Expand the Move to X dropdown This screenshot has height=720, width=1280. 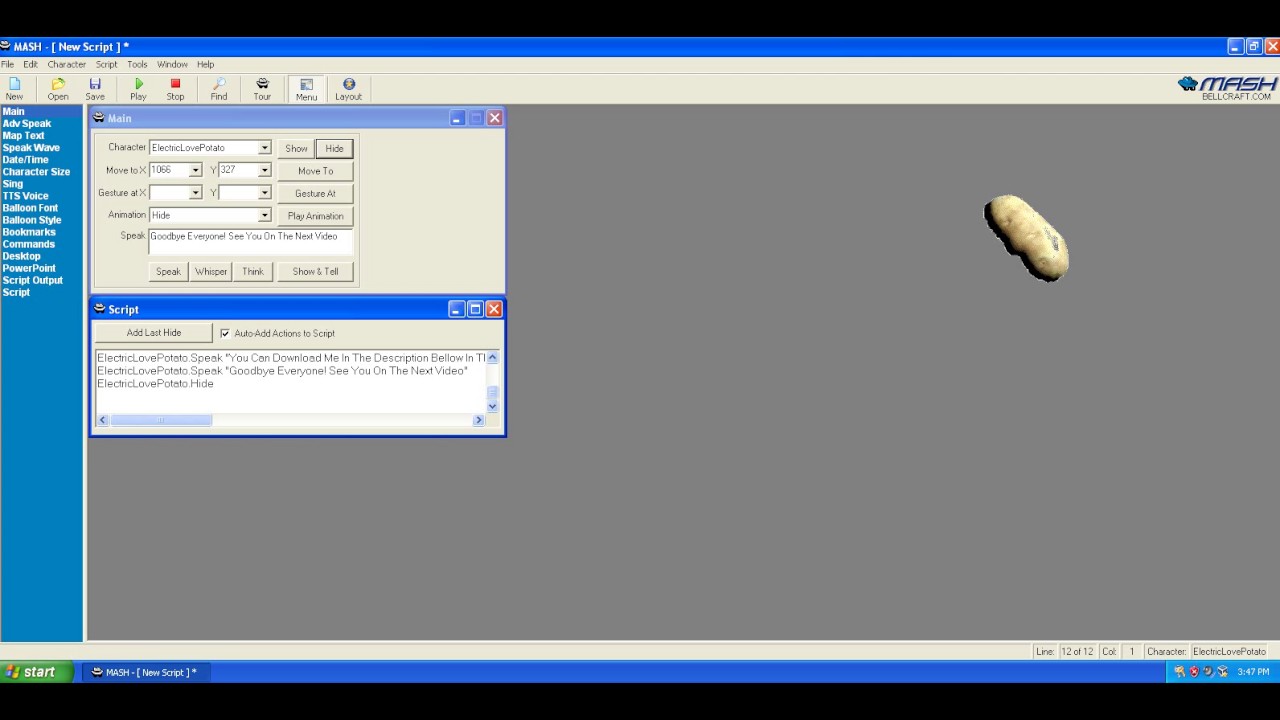coord(195,170)
